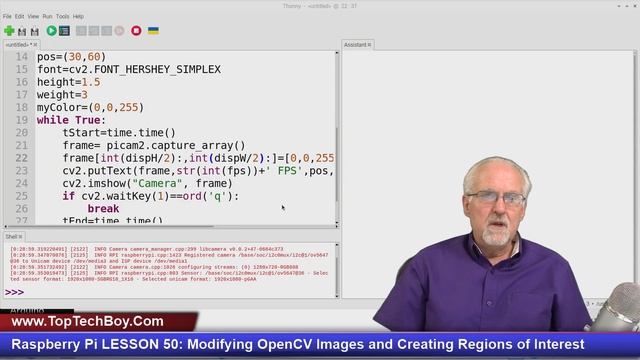Click the green New file plus icon
The height and width of the screenshot is (360, 640).
tap(9, 31)
